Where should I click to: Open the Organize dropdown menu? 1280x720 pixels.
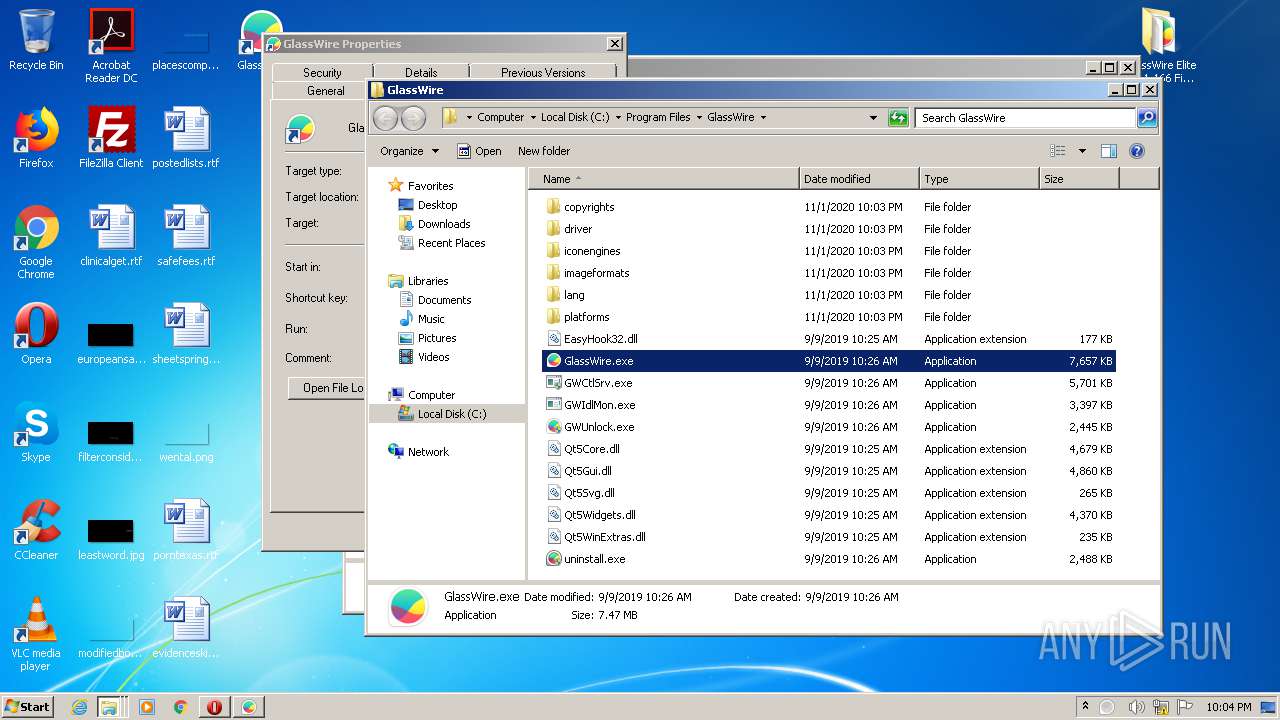[409, 151]
